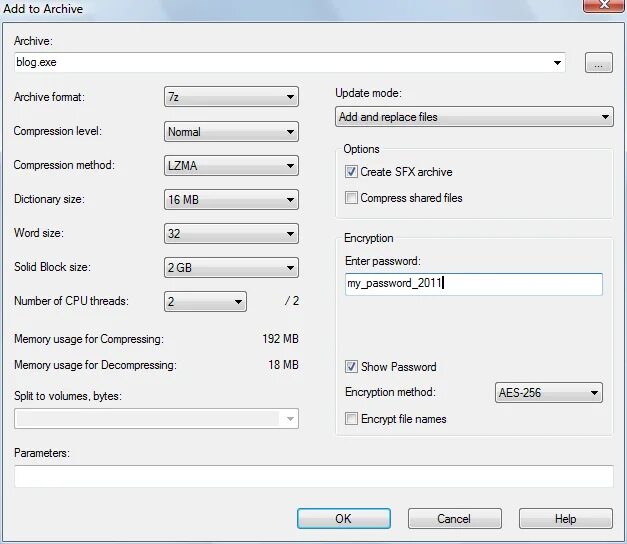Click the 18 MB decompressing memory value

coord(284,365)
